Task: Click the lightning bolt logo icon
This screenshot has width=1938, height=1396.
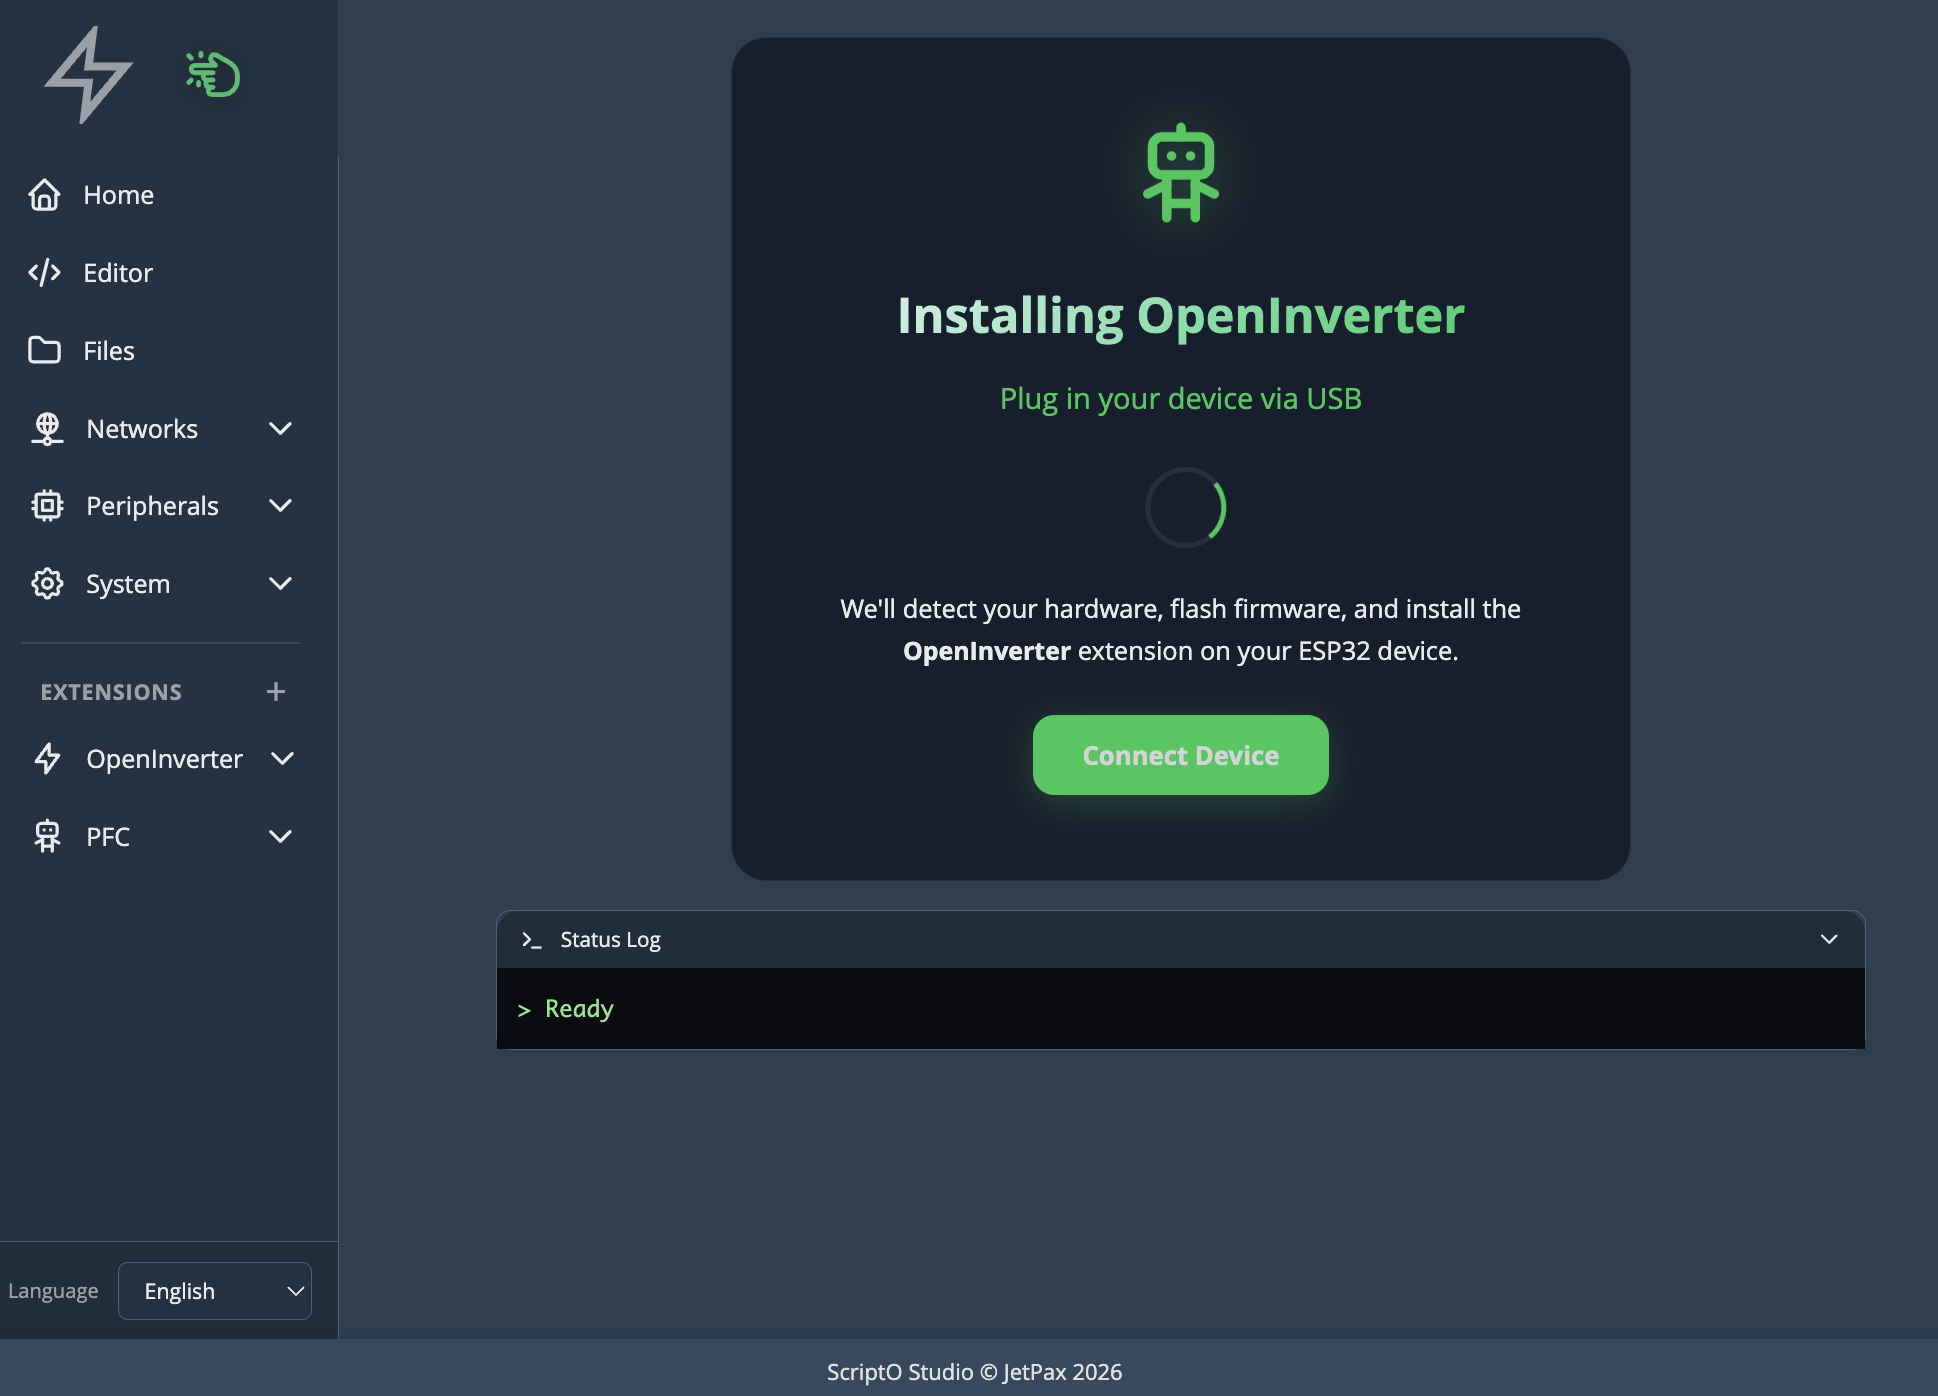Action: (x=88, y=75)
